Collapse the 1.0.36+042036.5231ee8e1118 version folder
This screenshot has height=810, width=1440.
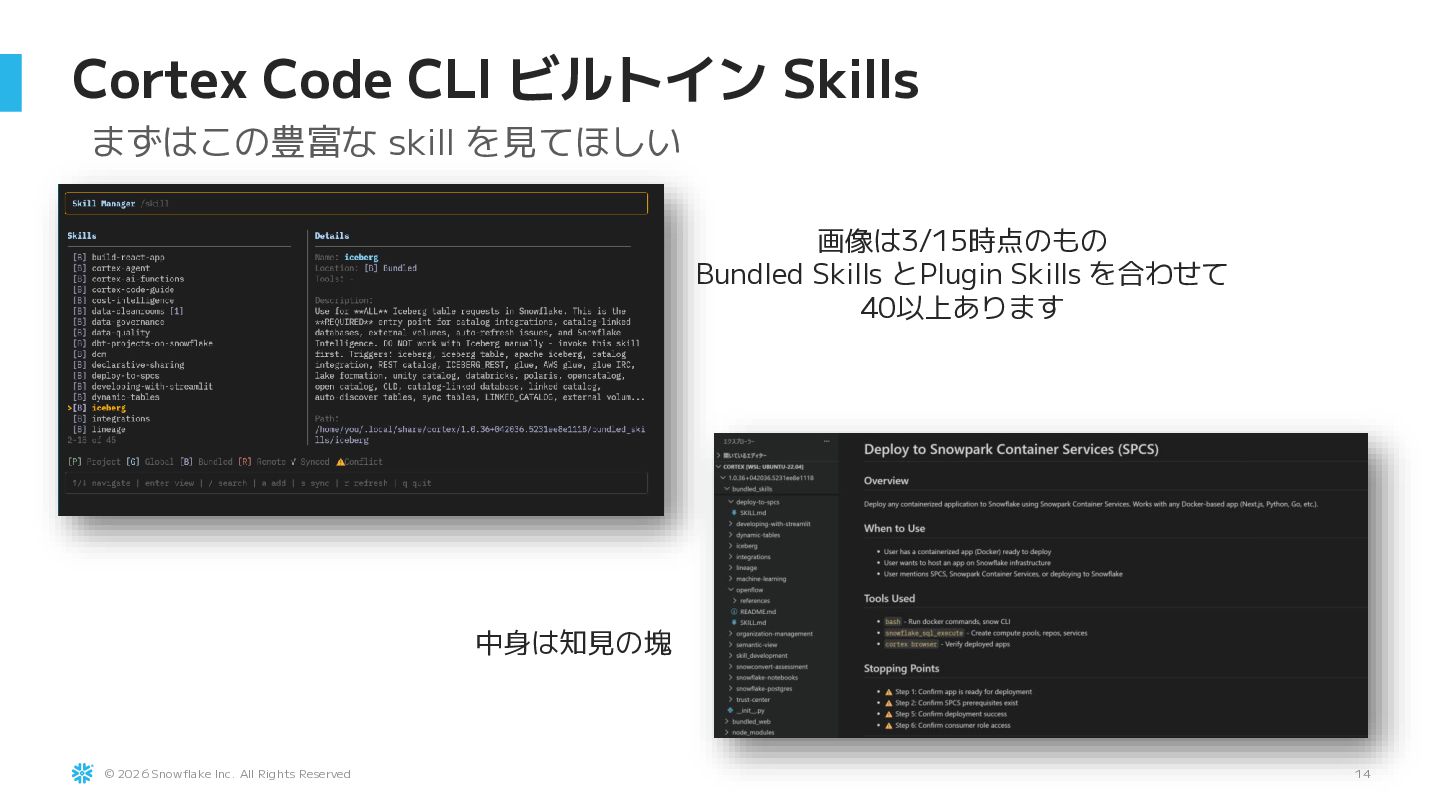pos(722,478)
